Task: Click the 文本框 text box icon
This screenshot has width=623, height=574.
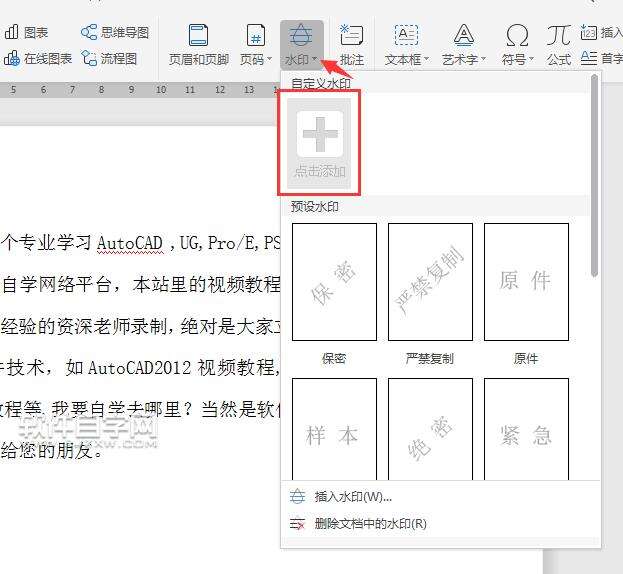Action: click(x=406, y=35)
